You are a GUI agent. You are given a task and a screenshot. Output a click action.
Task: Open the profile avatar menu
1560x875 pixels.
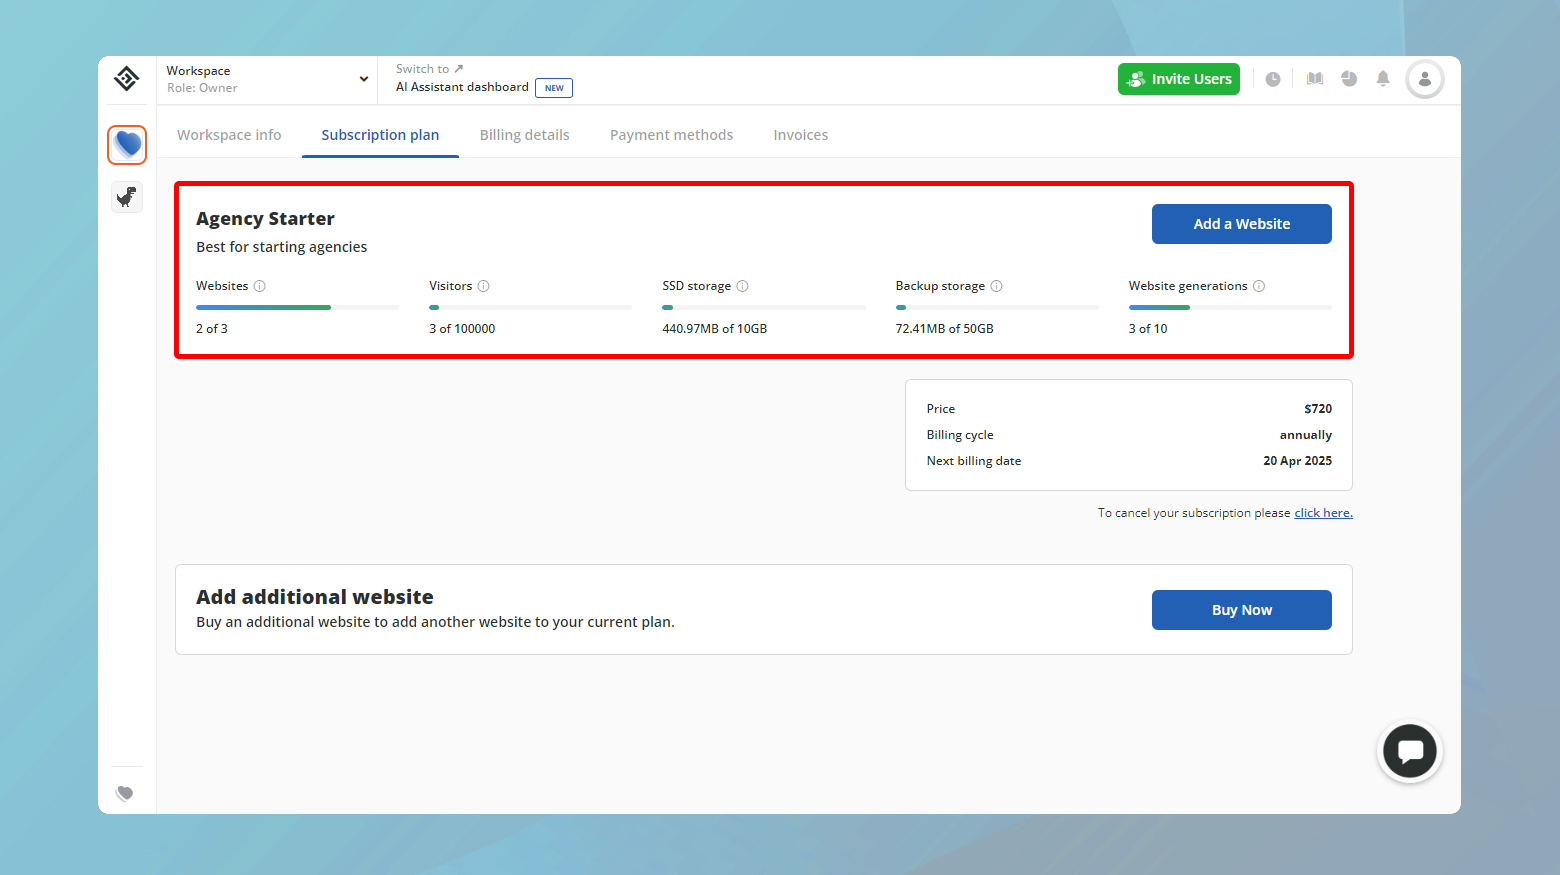coord(1424,79)
